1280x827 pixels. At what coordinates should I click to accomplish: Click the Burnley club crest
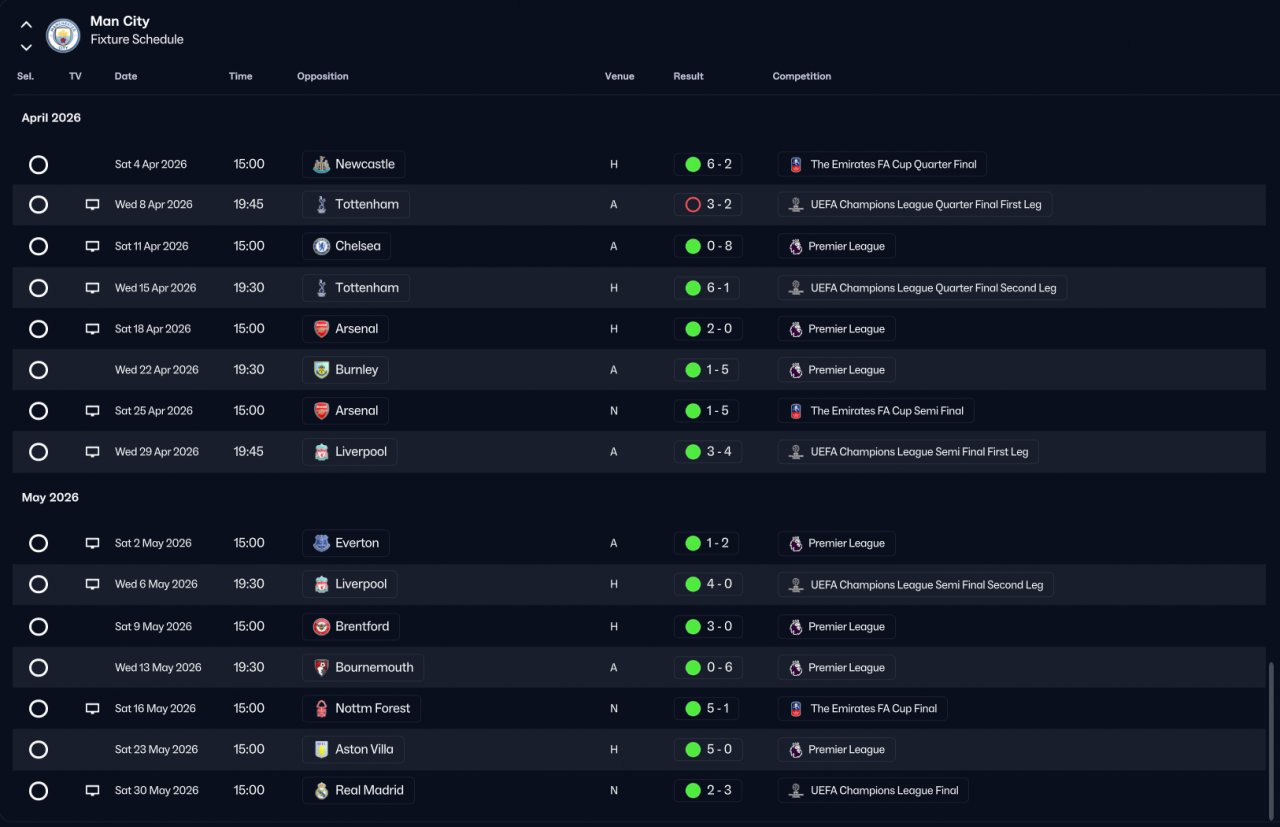pyautogui.click(x=321, y=370)
